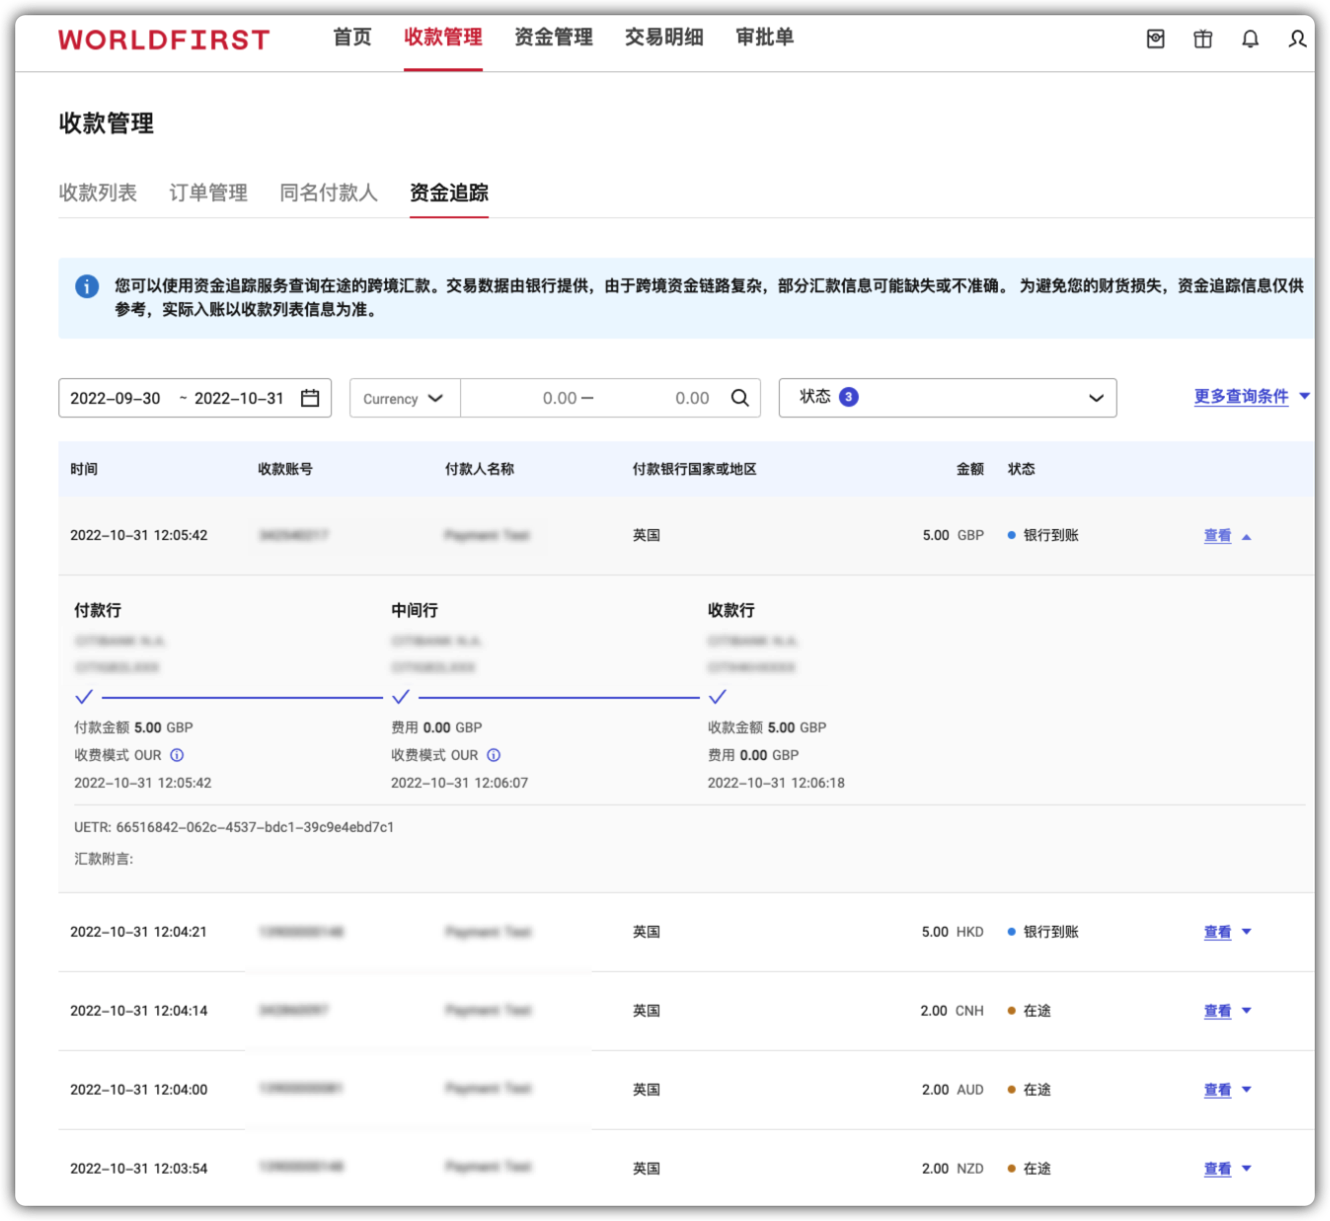Open the Currency dropdown
The height and width of the screenshot is (1221, 1330).
tap(404, 398)
